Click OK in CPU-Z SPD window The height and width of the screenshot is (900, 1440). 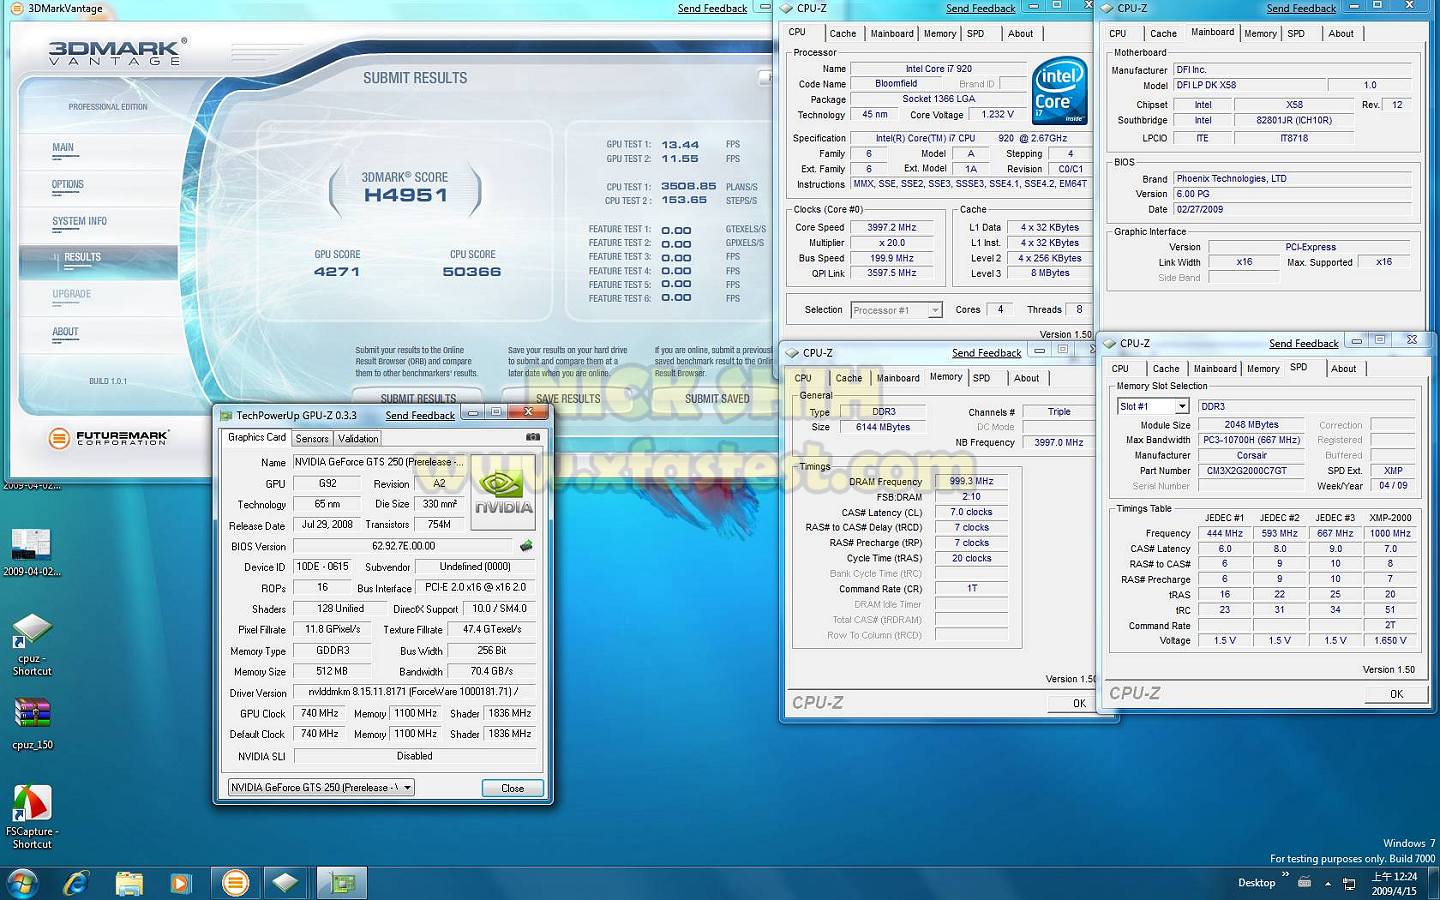[1396, 693]
